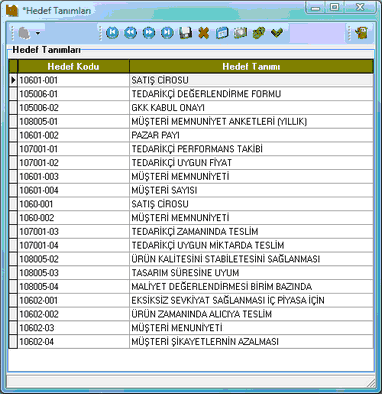Select row marker of 10601-001
Image resolution: width=382 pixels, height=394 pixels.
coord(13,80)
